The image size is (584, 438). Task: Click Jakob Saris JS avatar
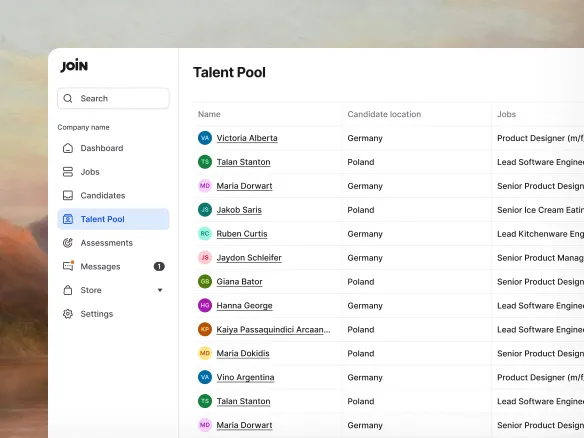205,210
